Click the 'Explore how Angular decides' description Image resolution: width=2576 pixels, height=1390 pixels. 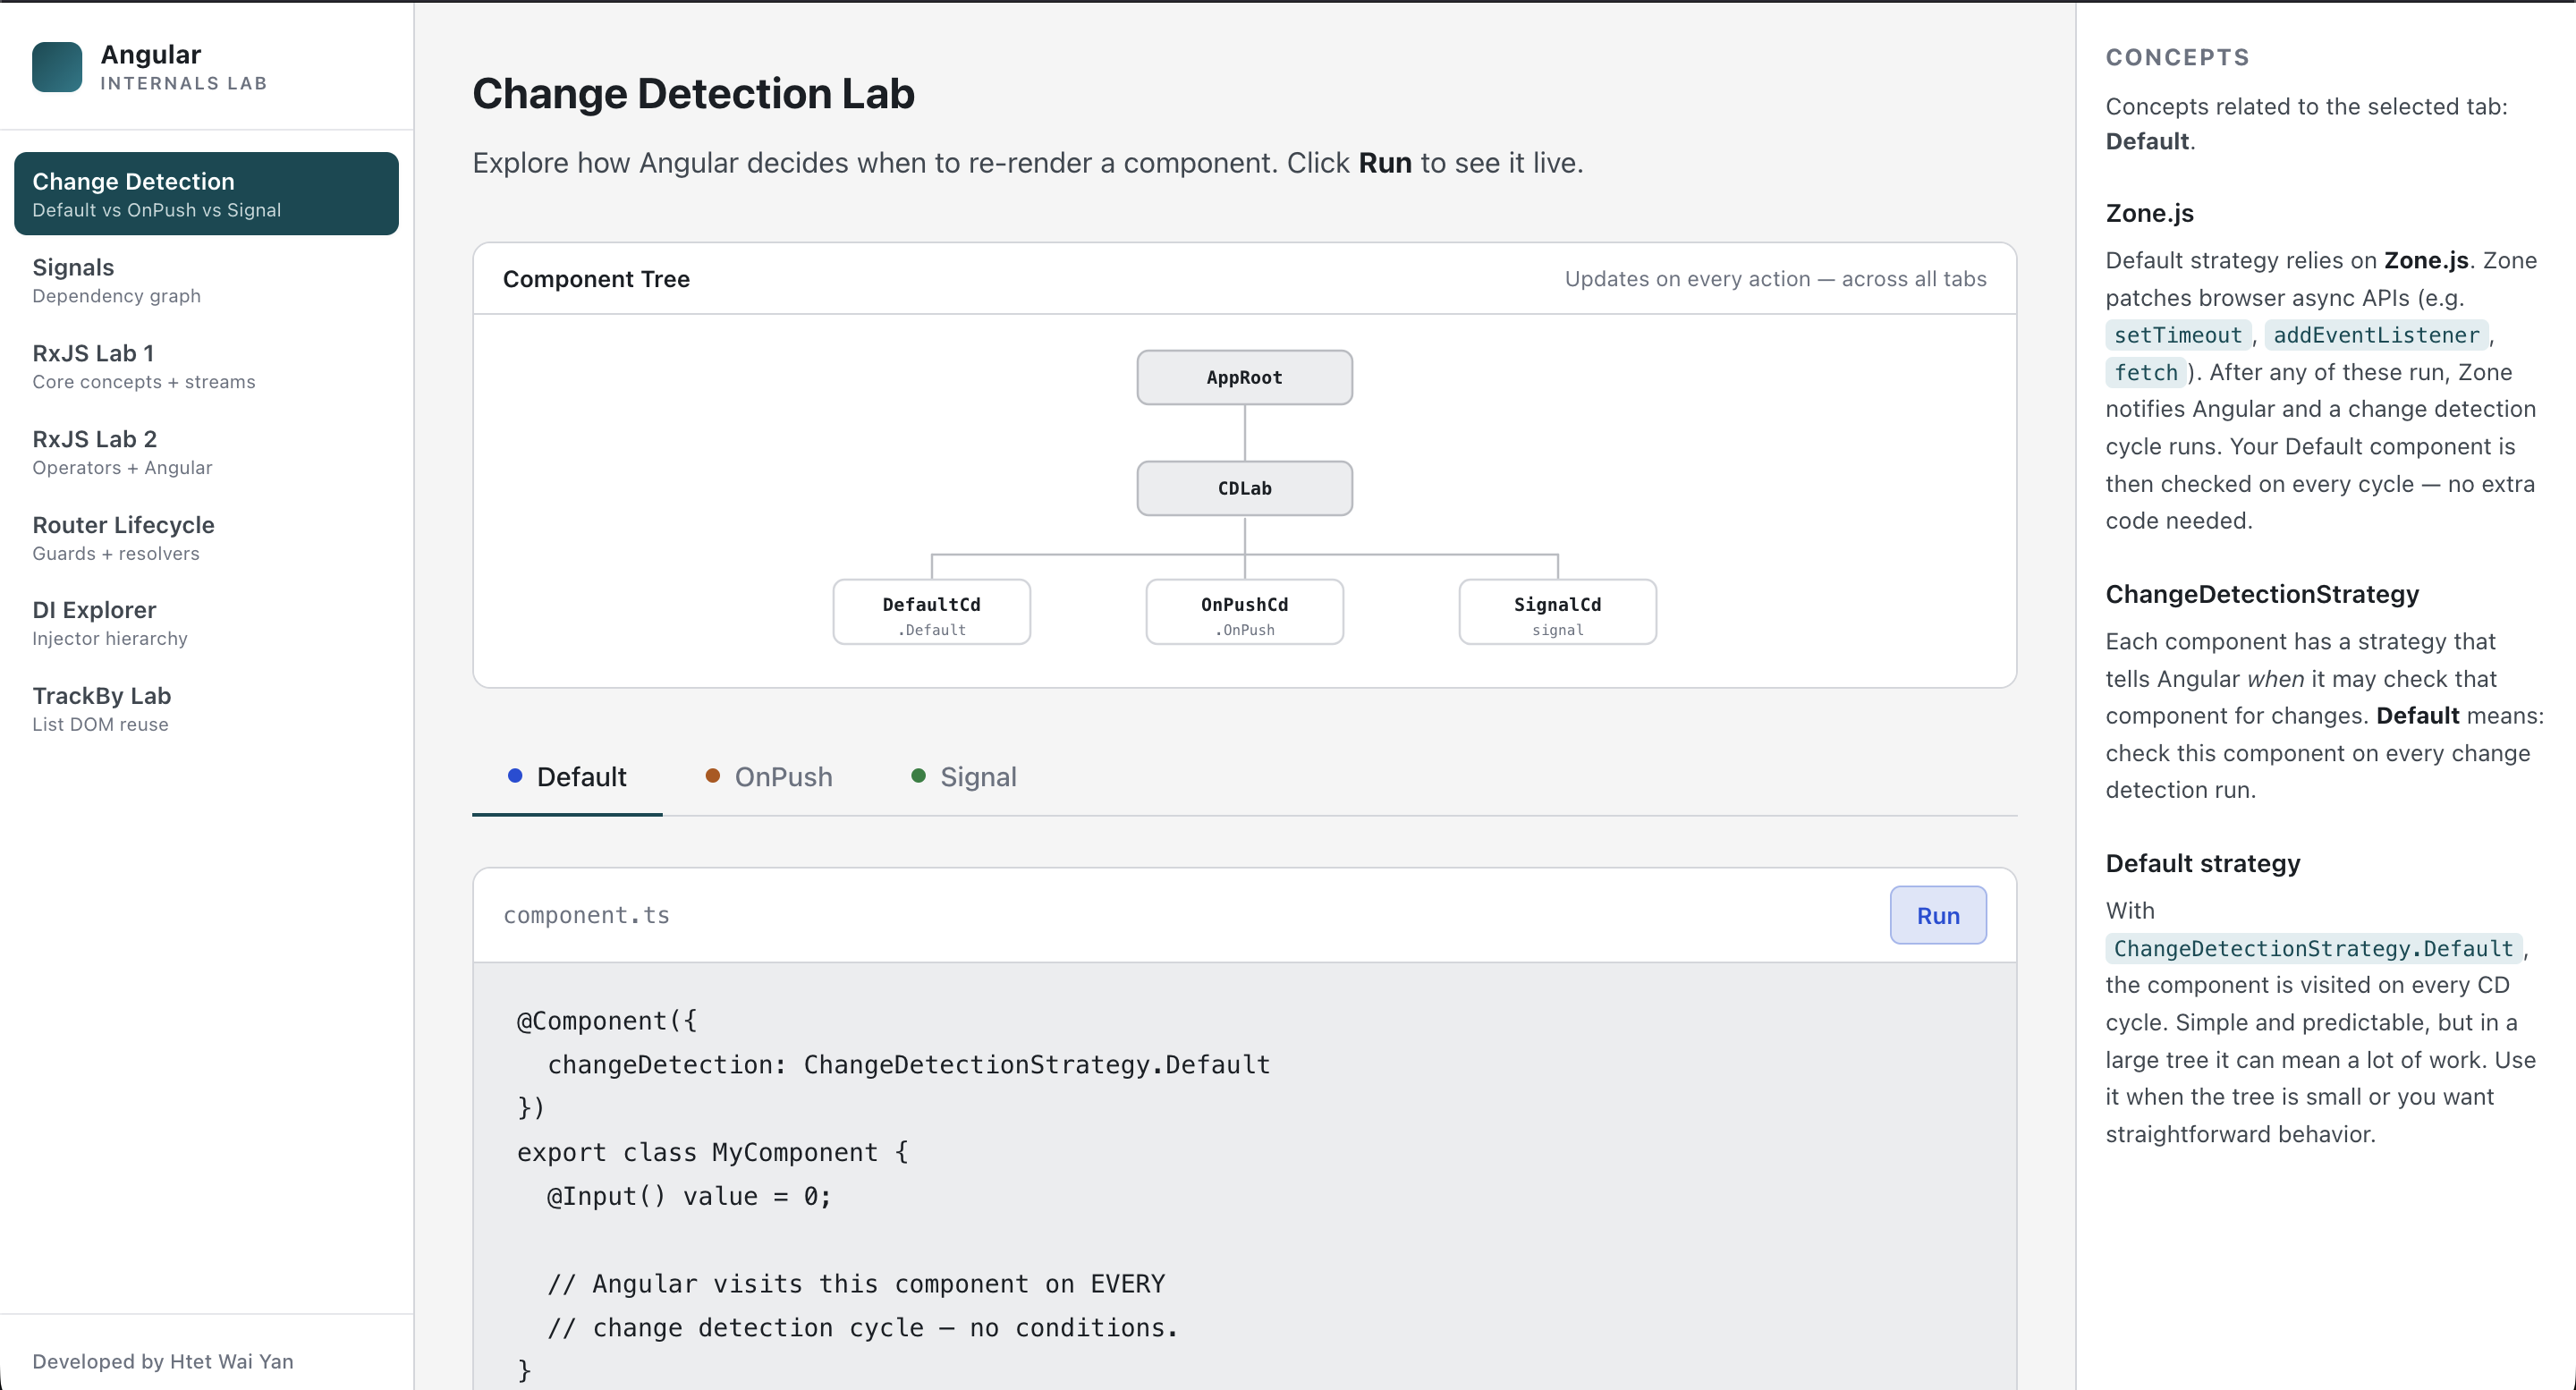(1028, 162)
